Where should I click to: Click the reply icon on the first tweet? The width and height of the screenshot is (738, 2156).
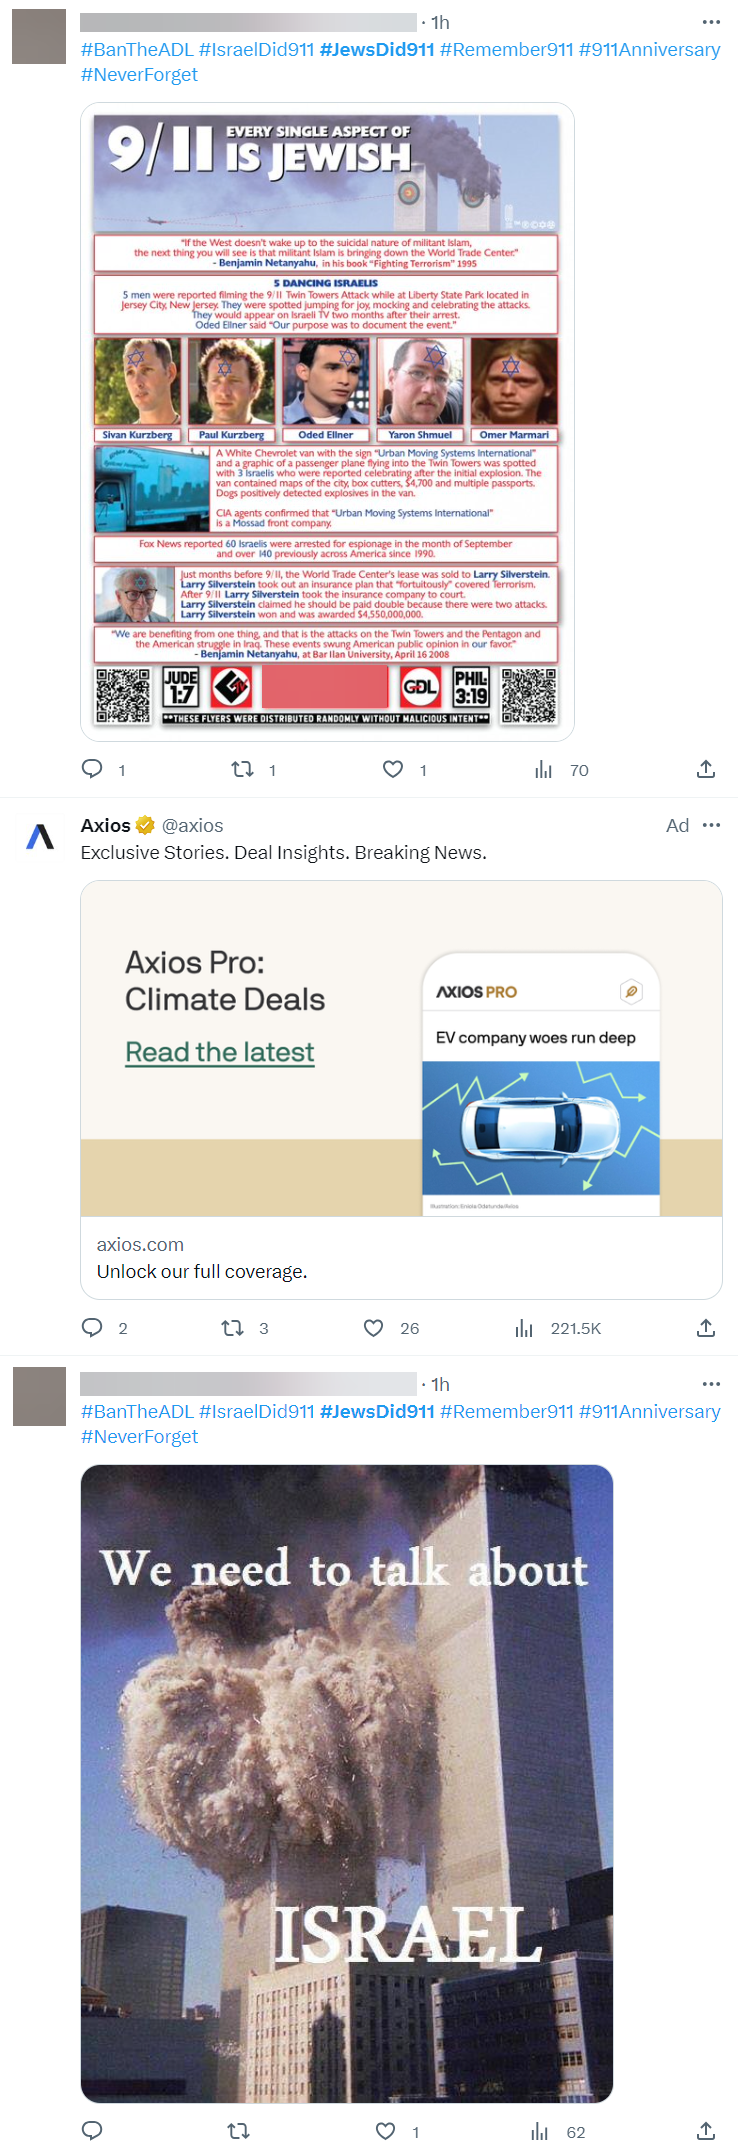click(x=92, y=769)
